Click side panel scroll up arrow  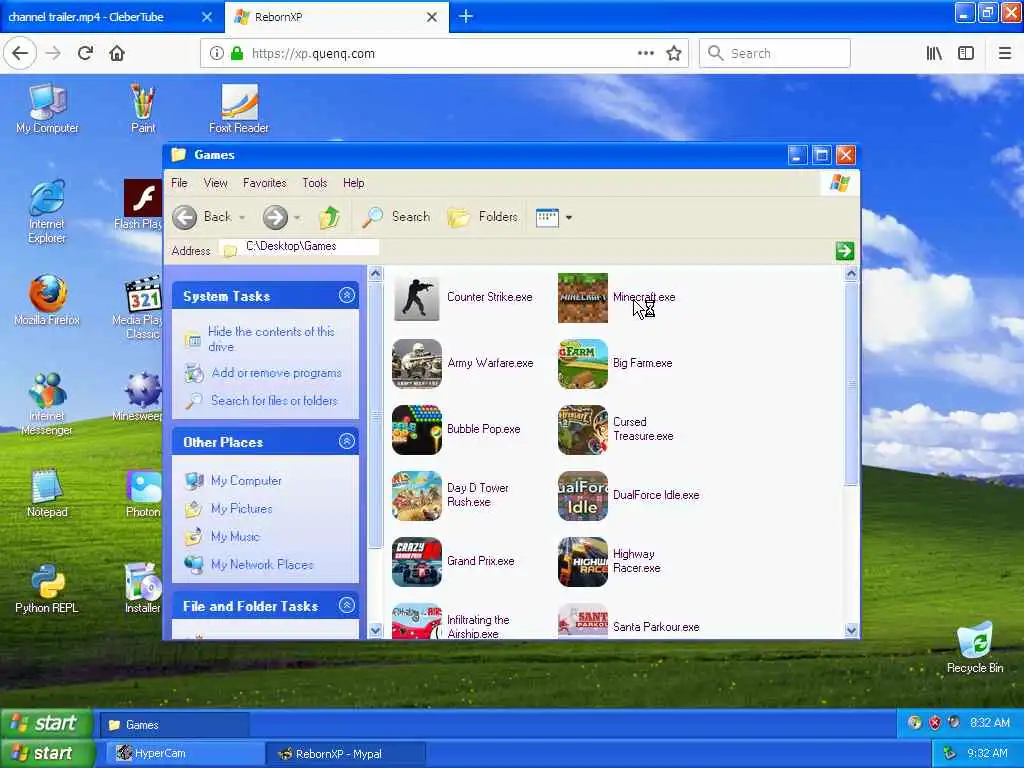pos(375,274)
